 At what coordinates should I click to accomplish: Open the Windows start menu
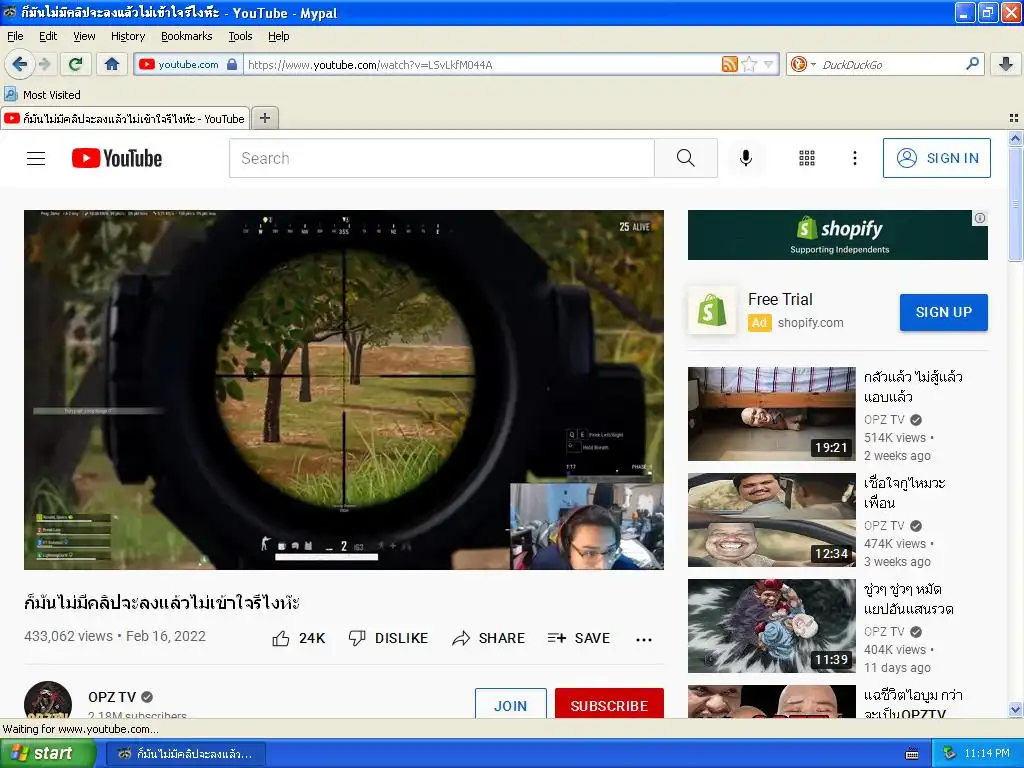click(48, 753)
